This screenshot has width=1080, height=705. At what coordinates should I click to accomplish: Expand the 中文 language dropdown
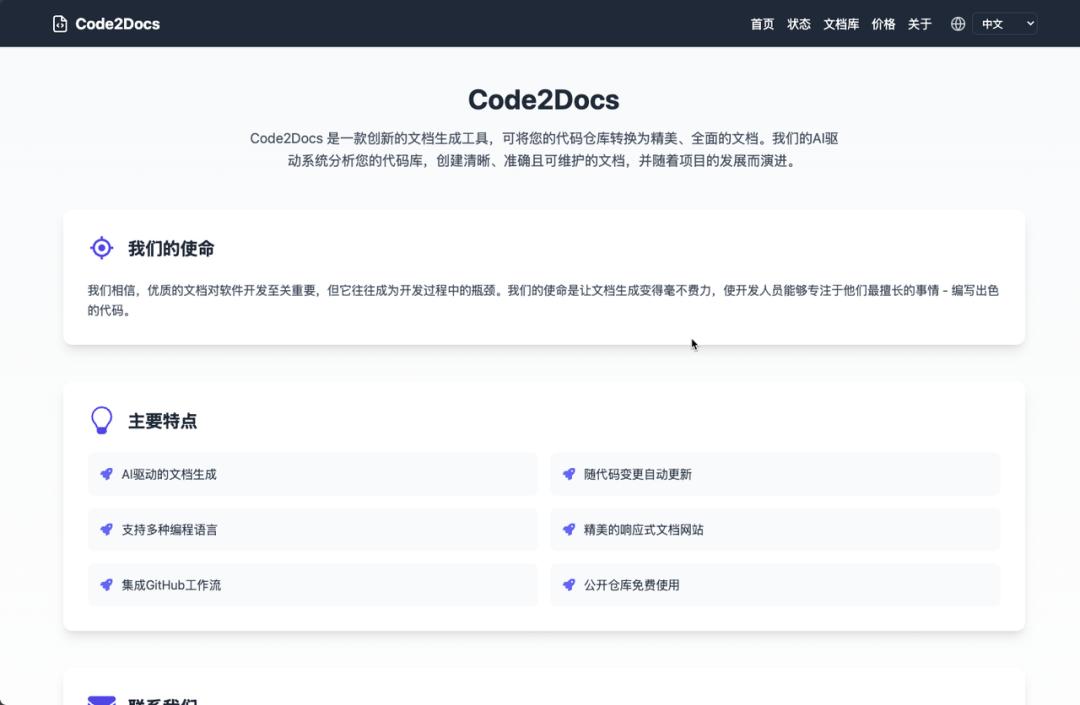(x=1005, y=24)
